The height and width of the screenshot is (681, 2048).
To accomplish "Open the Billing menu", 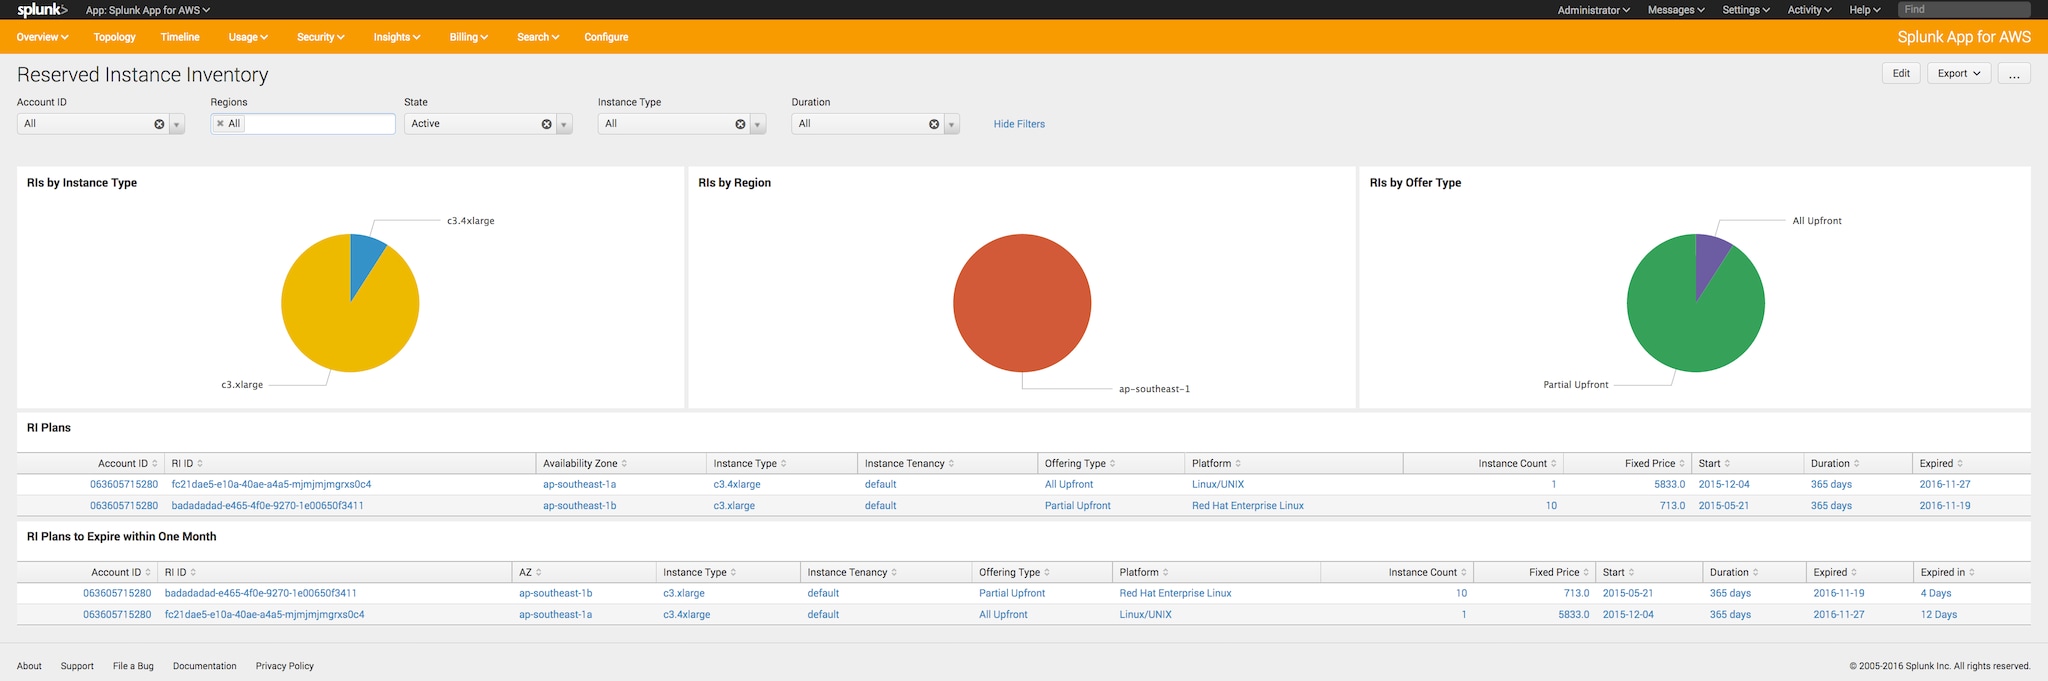I will pyautogui.click(x=468, y=37).
